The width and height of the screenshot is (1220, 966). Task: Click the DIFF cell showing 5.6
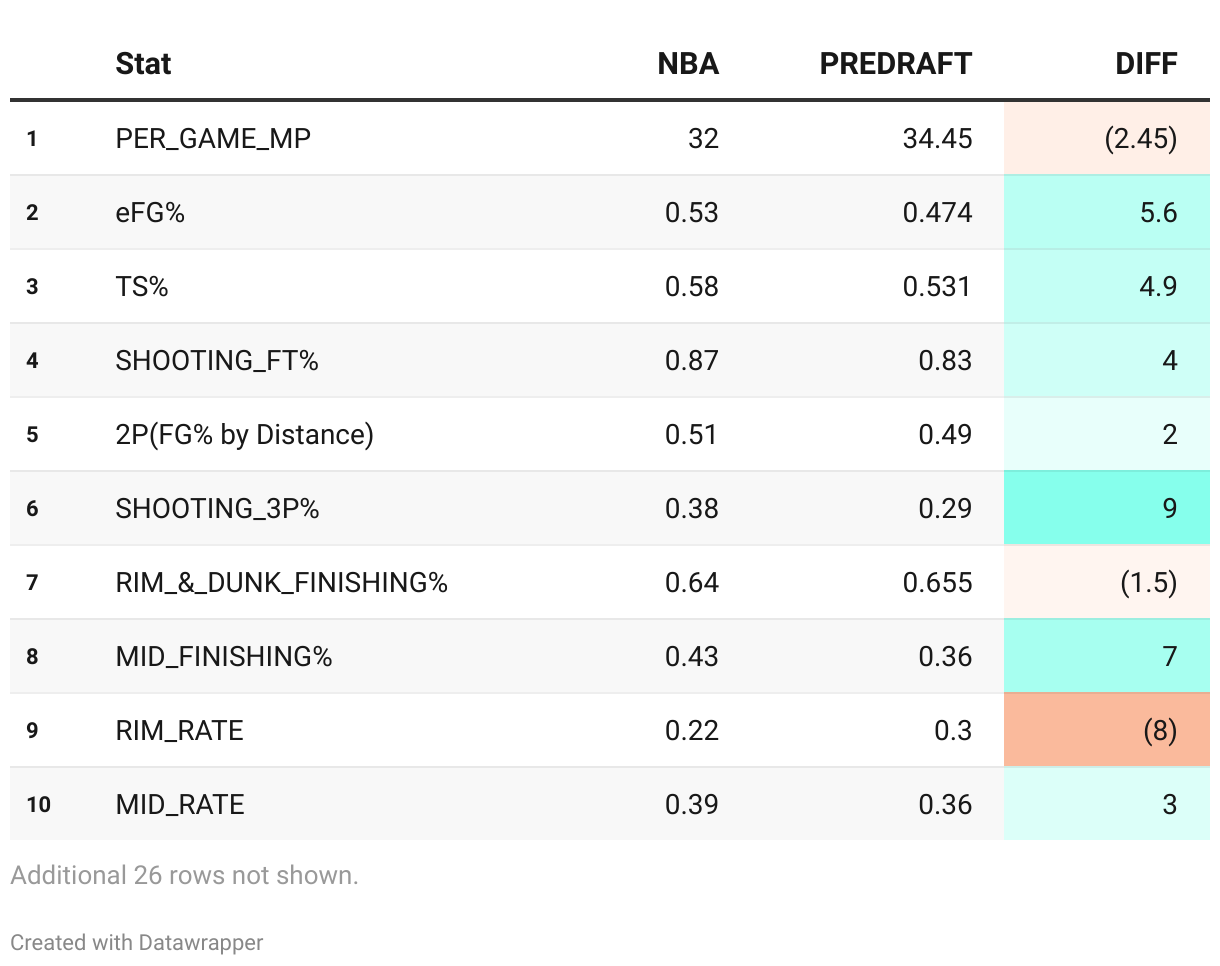coord(1106,212)
